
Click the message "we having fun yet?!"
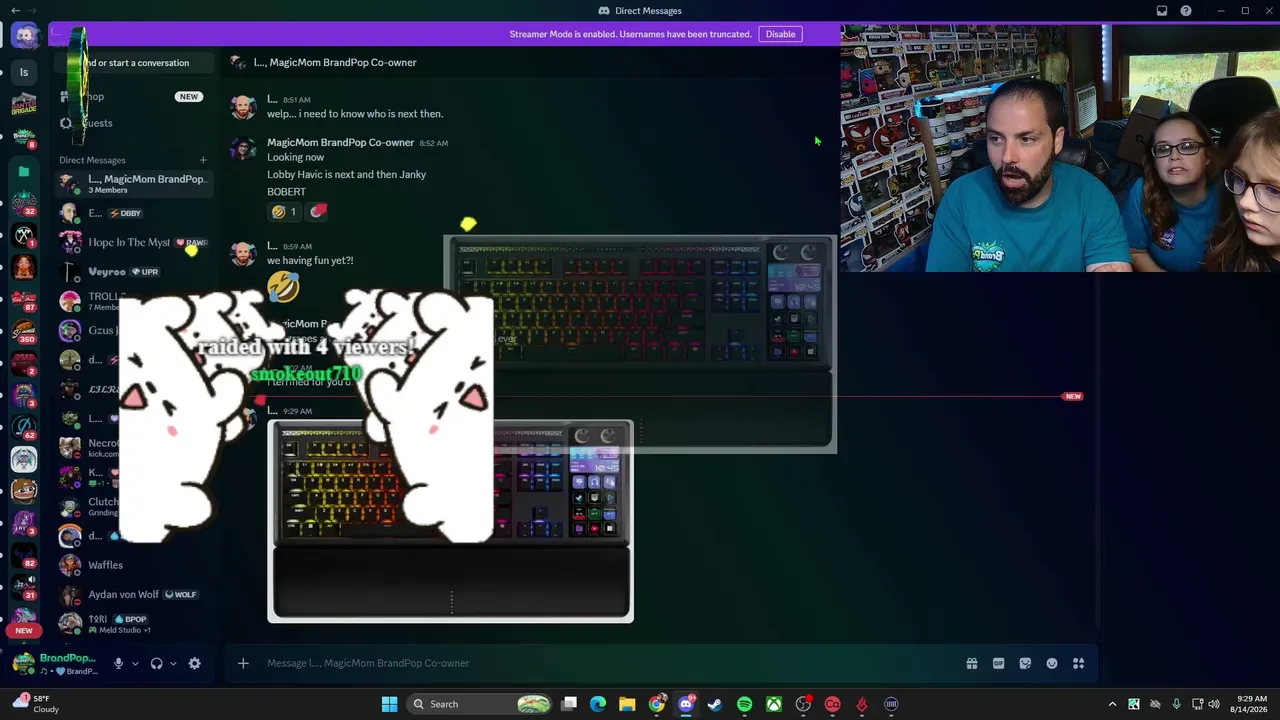coord(310,260)
